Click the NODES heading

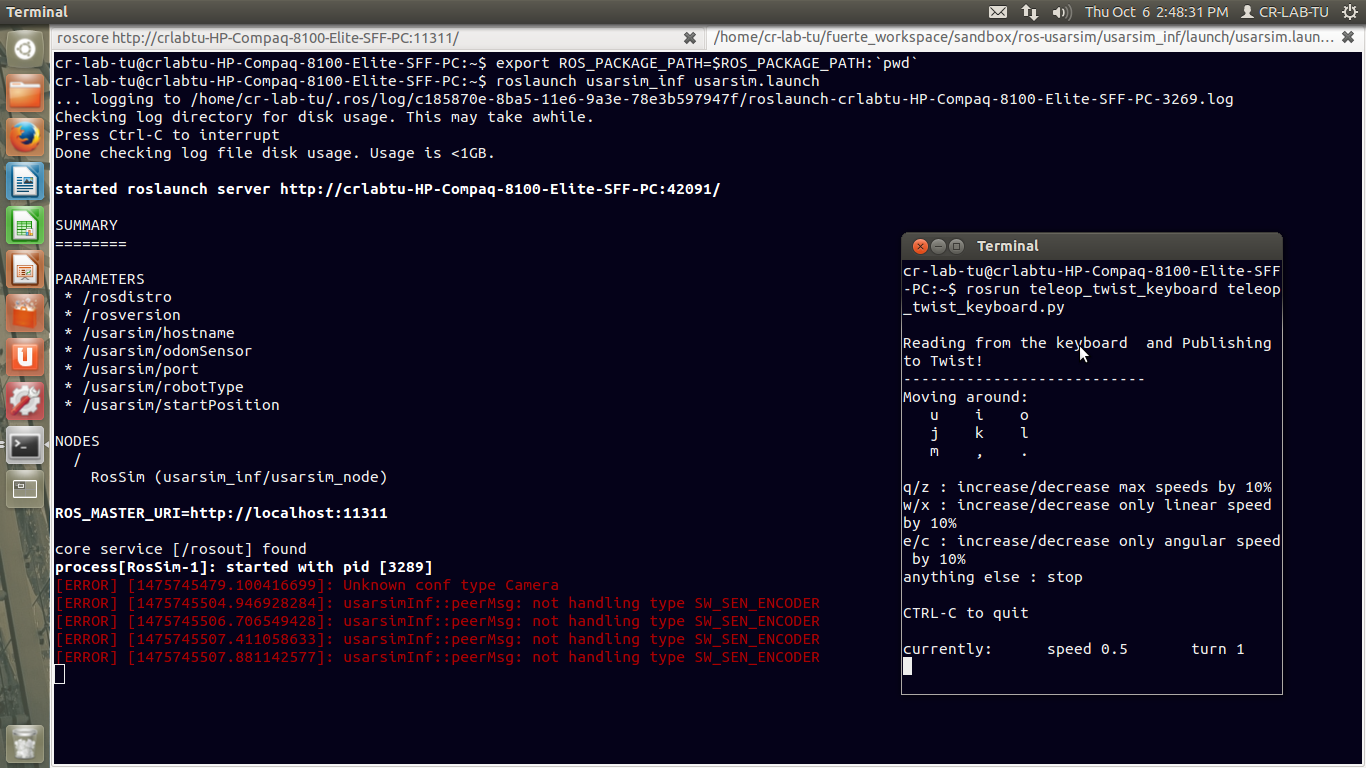click(x=77, y=441)
